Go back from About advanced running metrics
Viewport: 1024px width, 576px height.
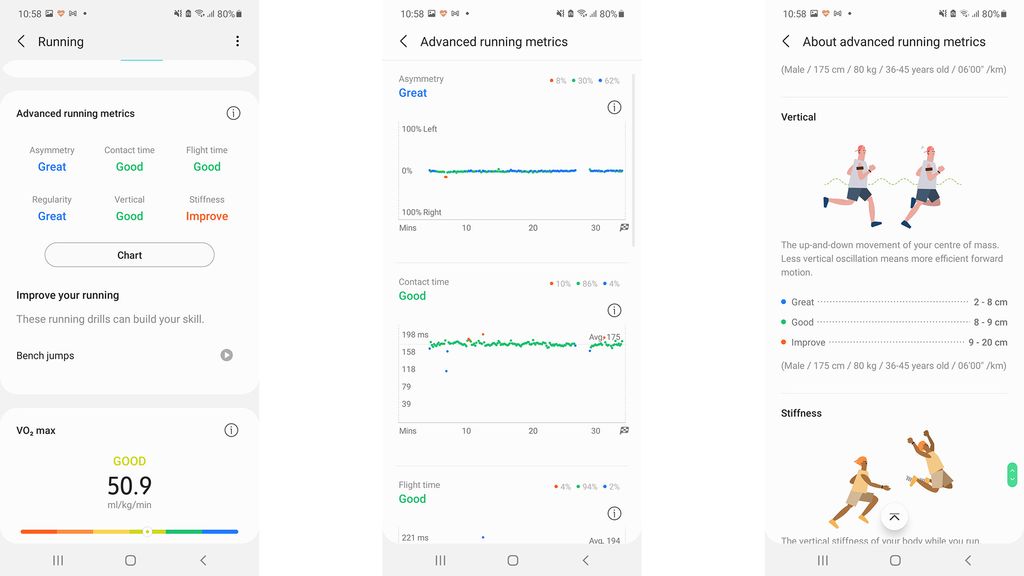(786, 42)
